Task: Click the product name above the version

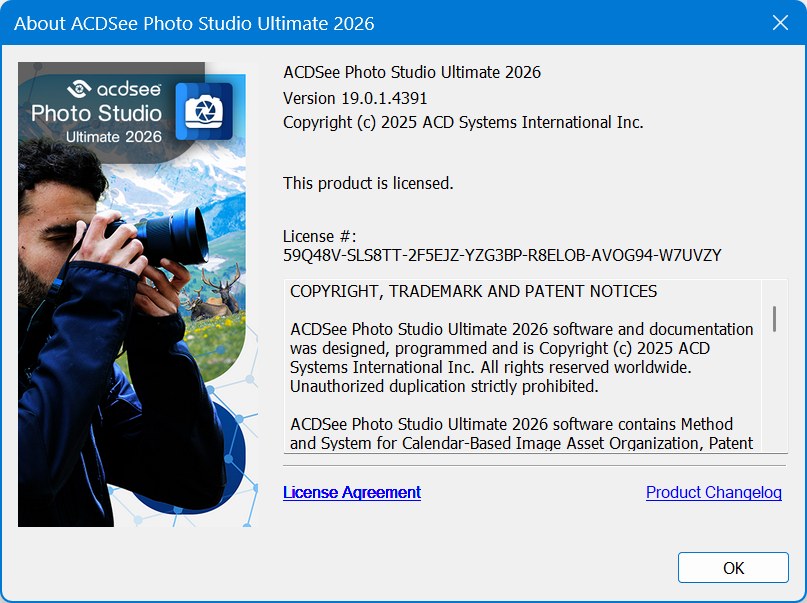Action: pyautogui.click(x=412, y=72)
